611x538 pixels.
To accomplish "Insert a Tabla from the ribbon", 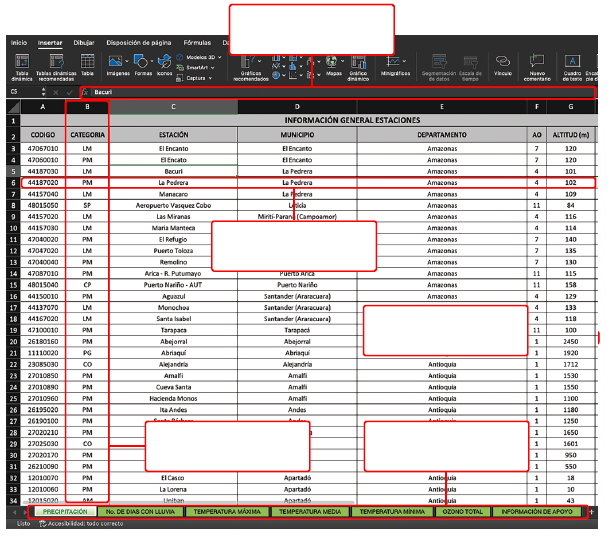I will pos(87,62).
